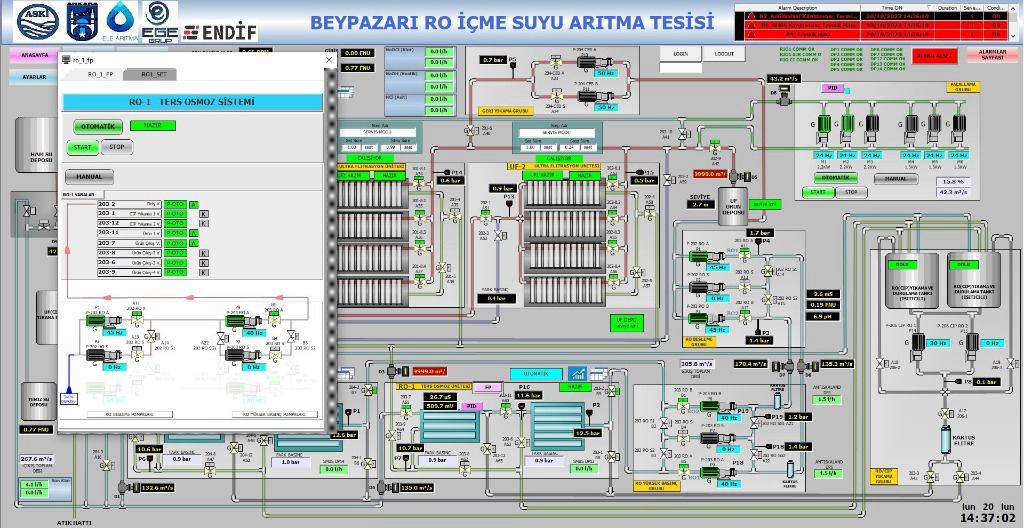Click flow meter D6 showing 43.2 m³/s
The width and height of the screenshot is (1024, 528).
[x=783, y=96]
